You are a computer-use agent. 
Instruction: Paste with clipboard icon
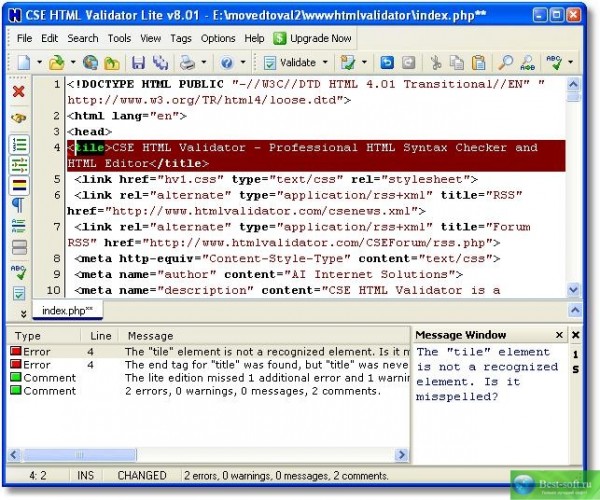[x=478, y=62]
